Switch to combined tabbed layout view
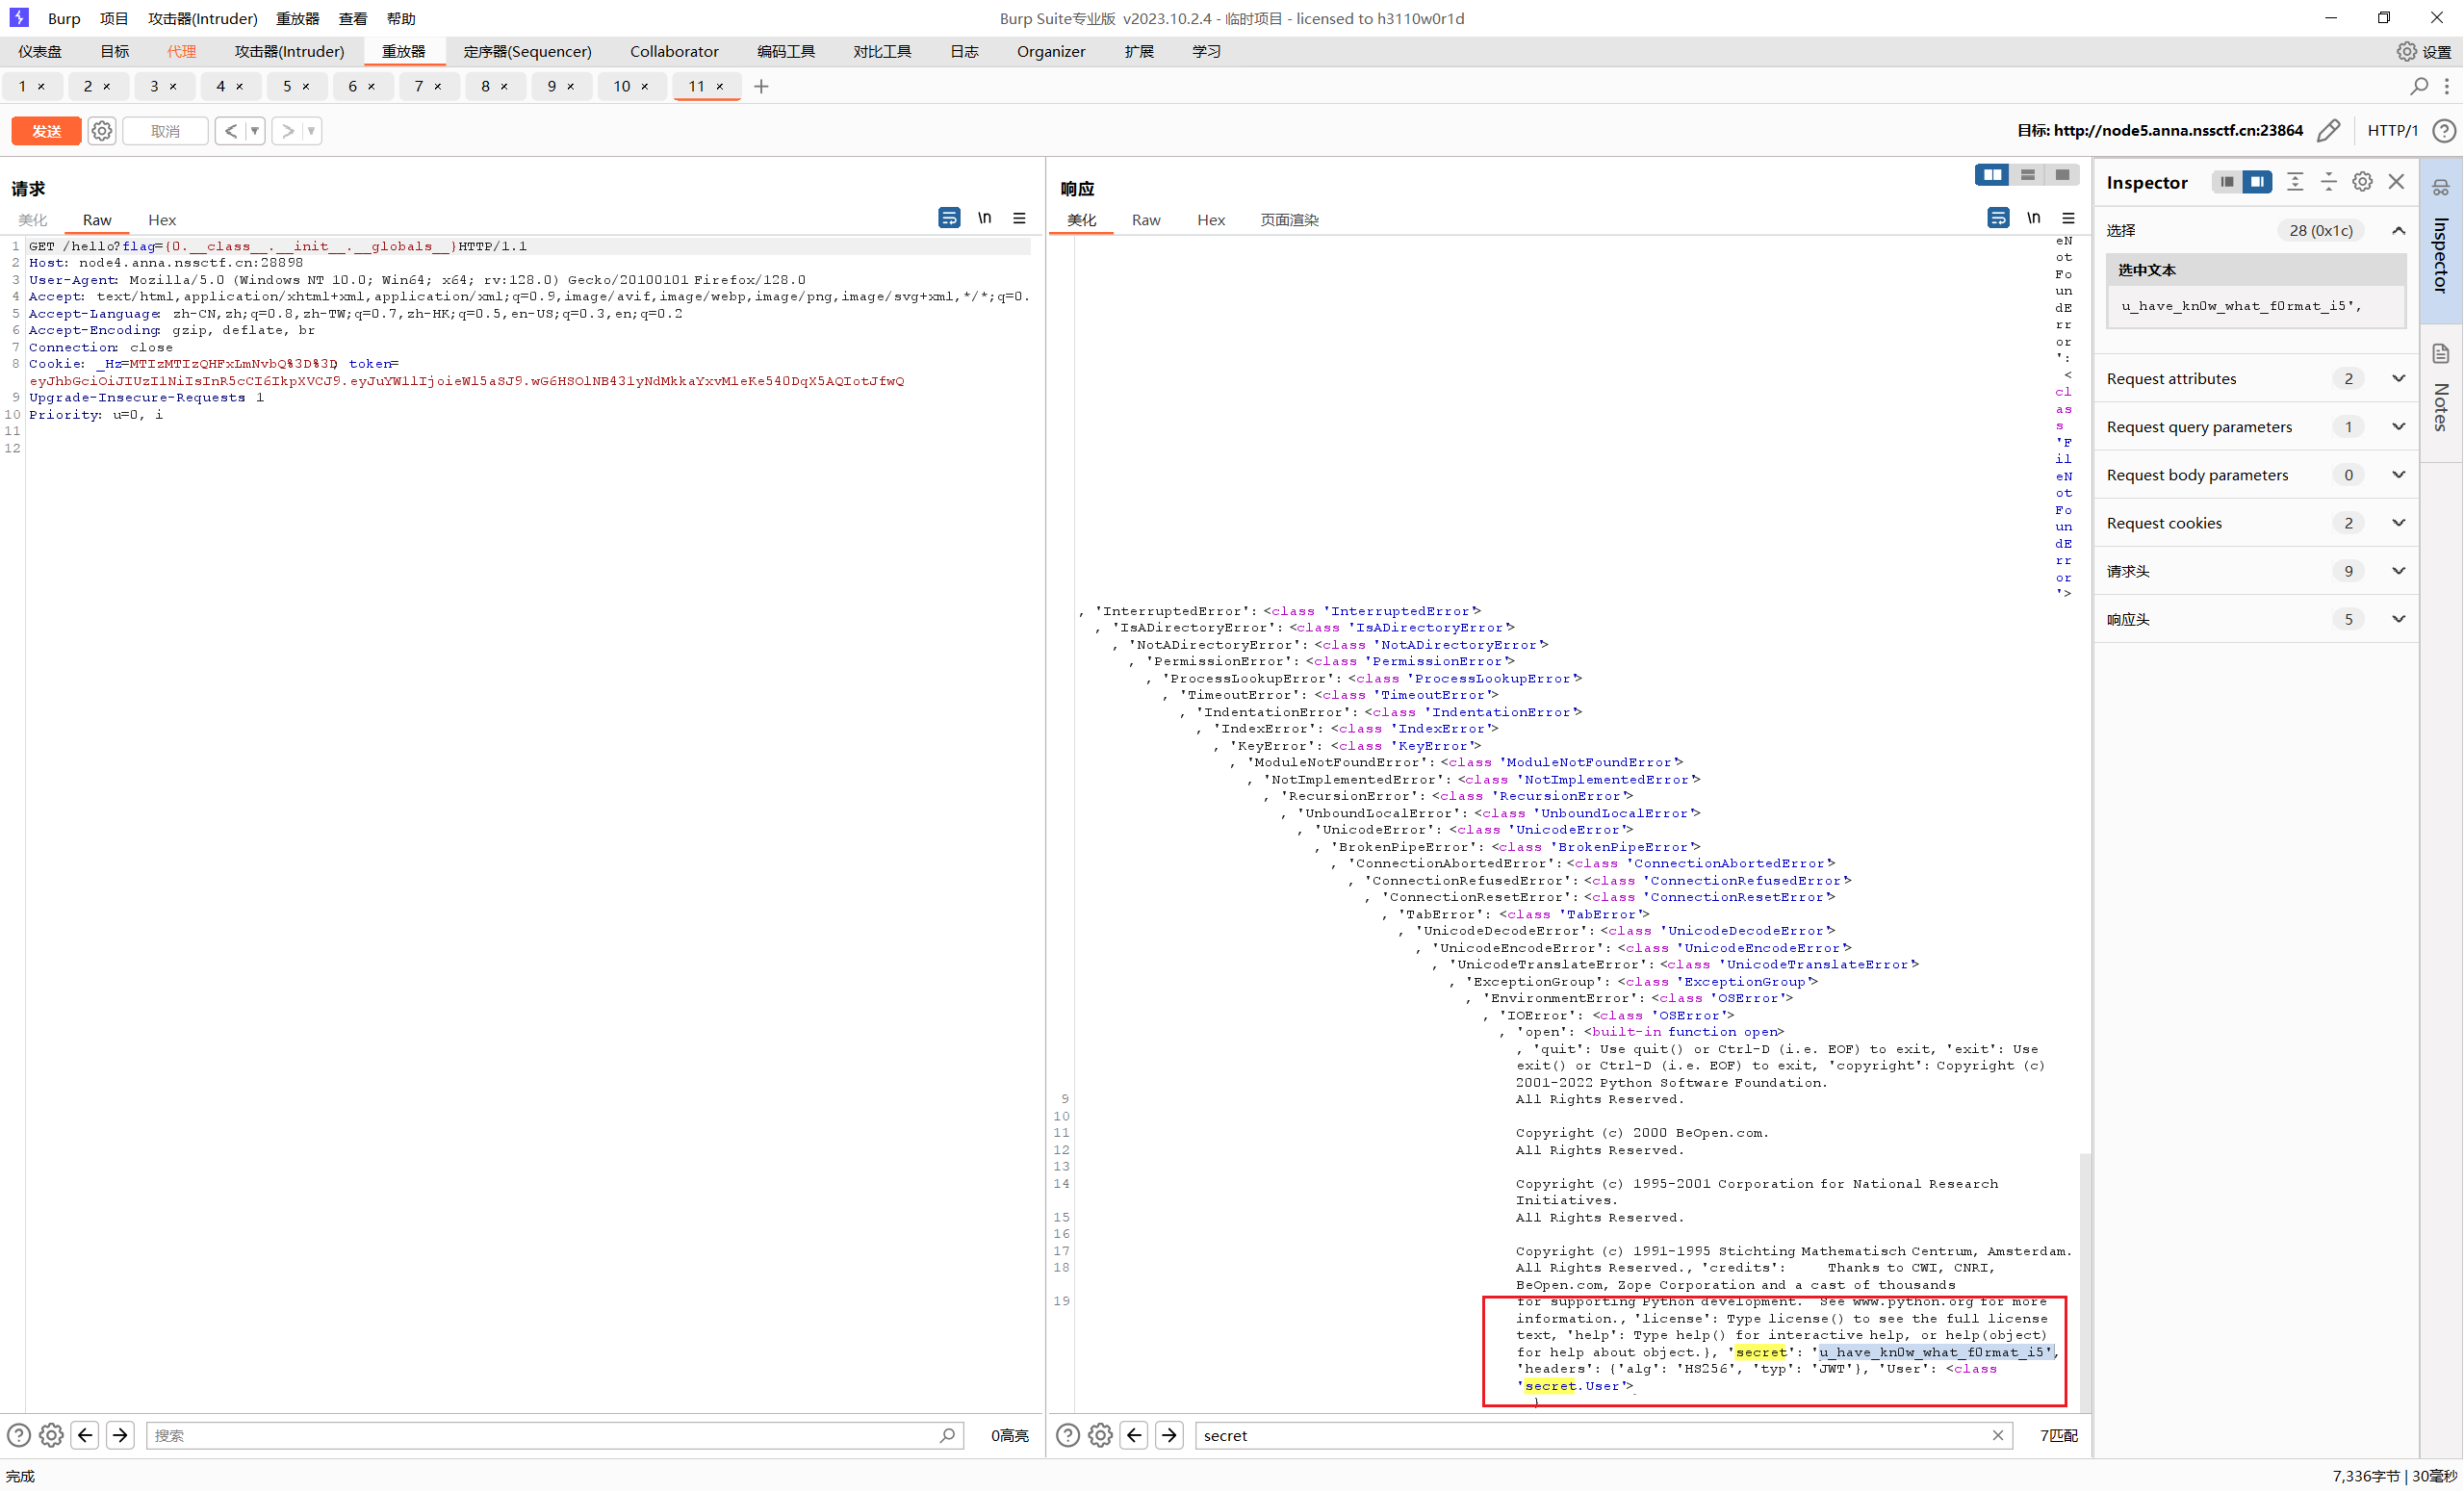 2062,175
